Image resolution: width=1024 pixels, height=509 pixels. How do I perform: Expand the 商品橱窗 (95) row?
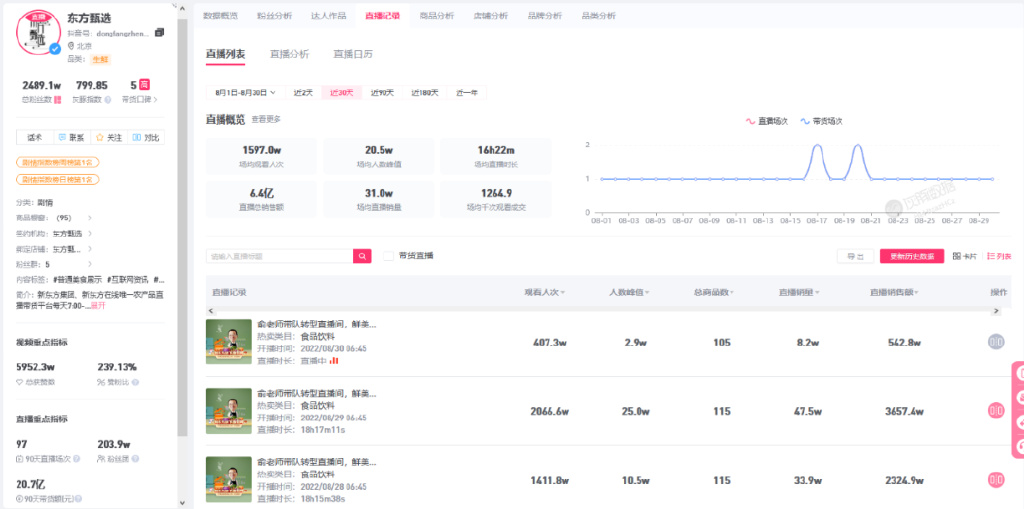pos(89,218)
